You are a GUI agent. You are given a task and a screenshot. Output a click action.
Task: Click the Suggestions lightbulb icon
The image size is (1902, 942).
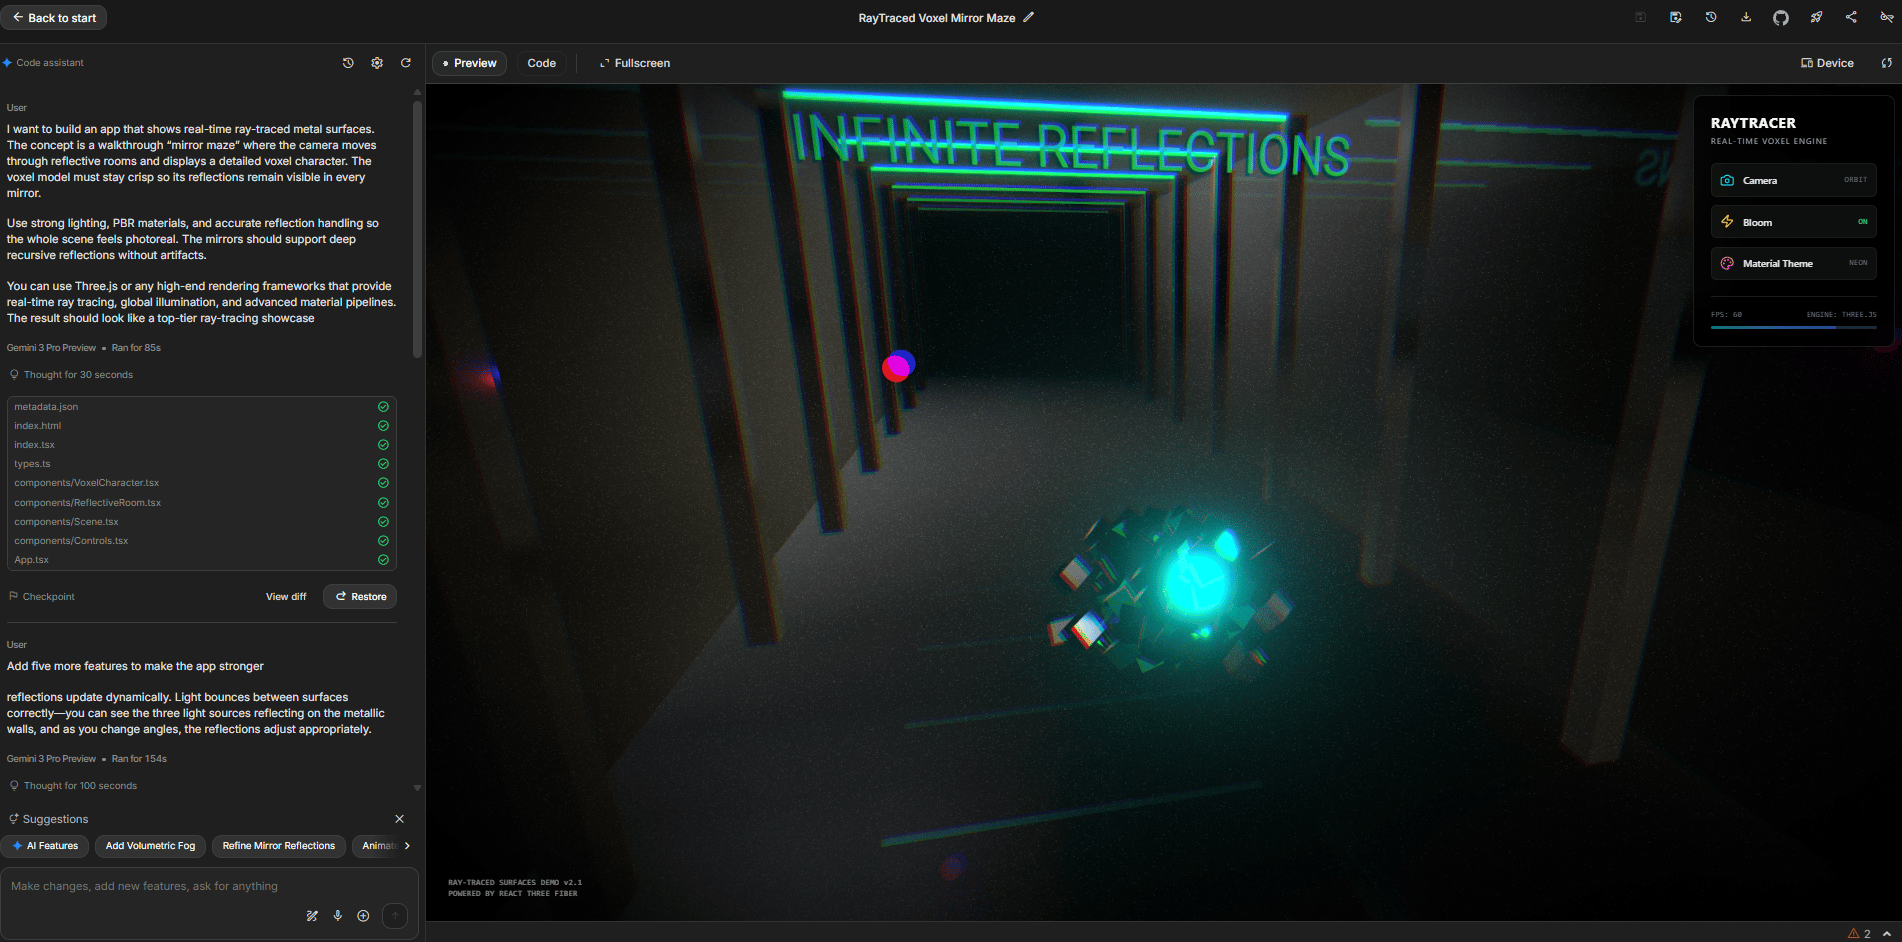point(14,819)
